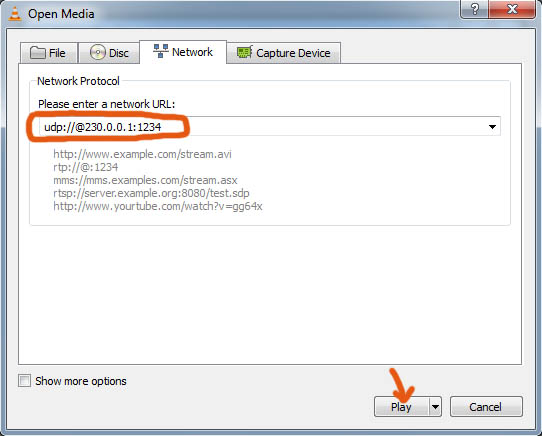Click example text 'rtp://@:1234'
The height and width of the screenshot is (436, 542).
86,167
